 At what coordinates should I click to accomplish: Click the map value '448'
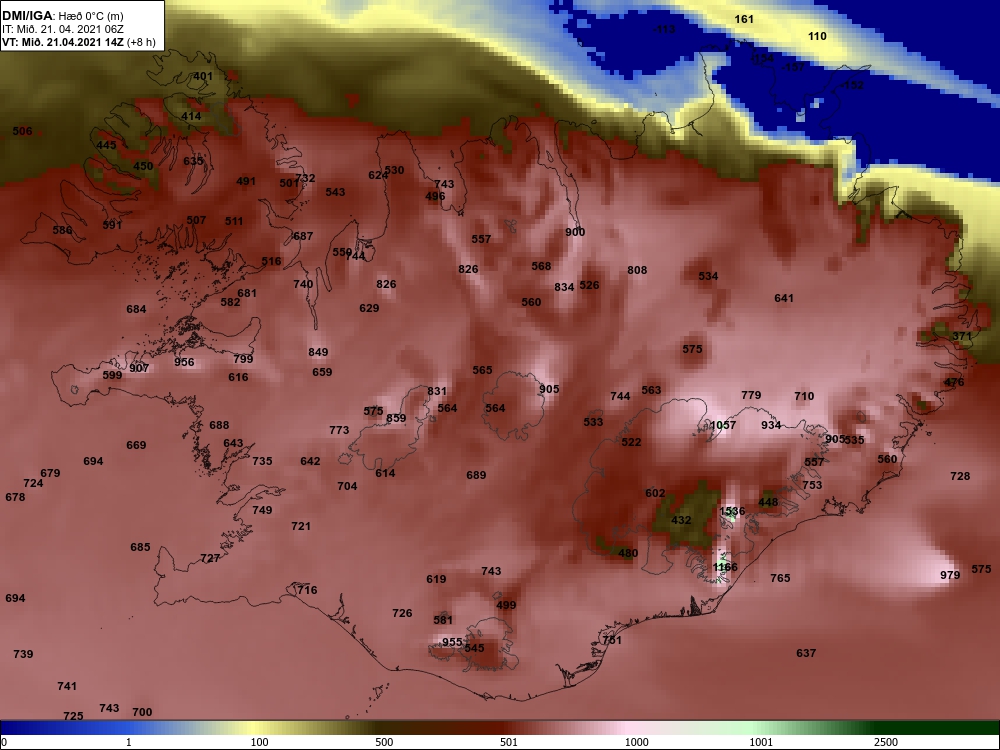[x=768, y=503]
